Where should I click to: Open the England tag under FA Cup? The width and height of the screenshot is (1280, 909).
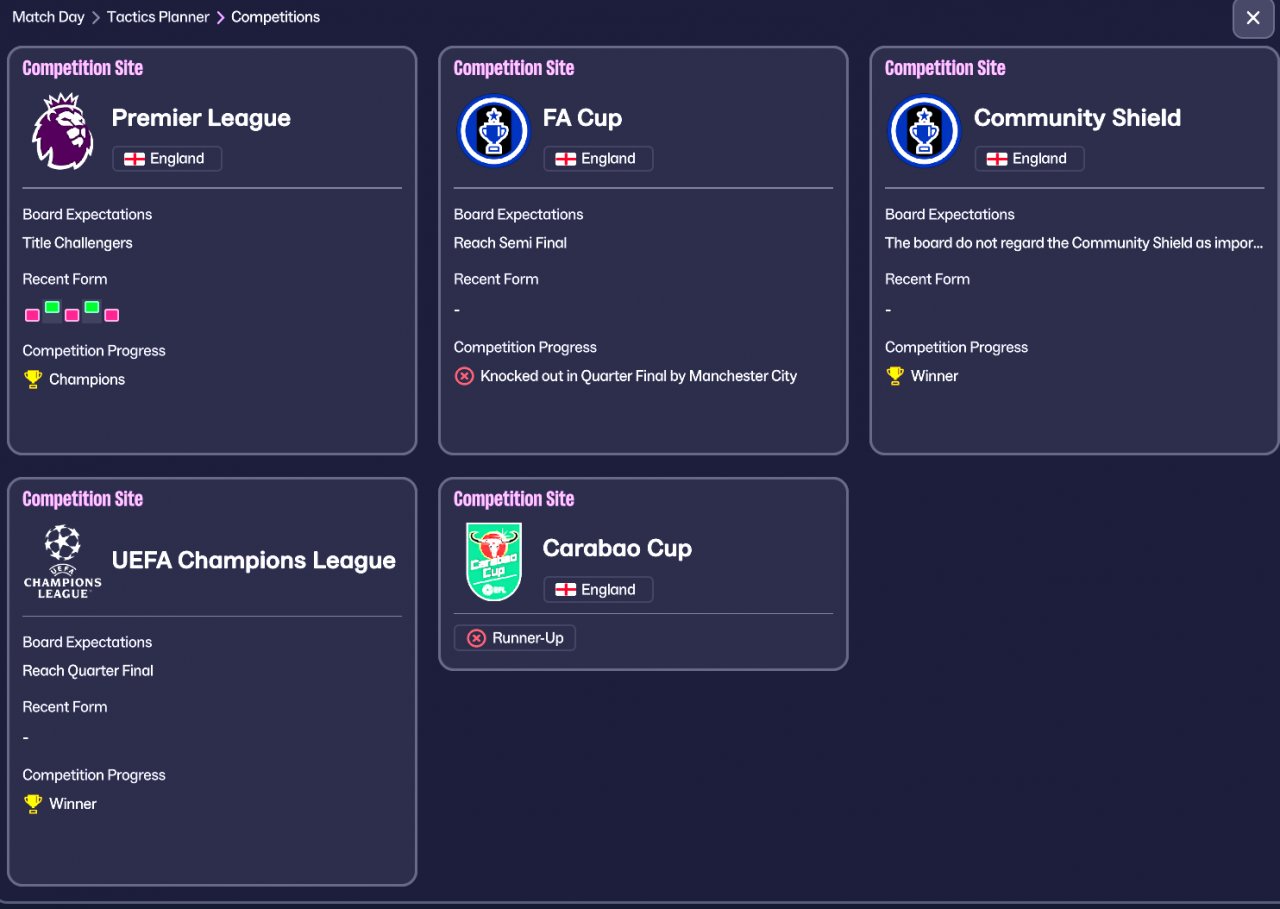pos(598,159)
